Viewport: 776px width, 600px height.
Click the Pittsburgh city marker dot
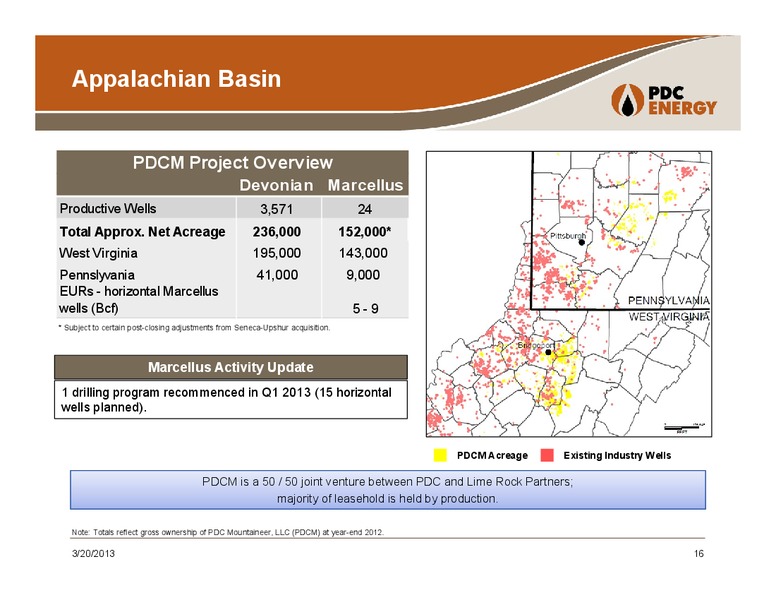click(582, 242)
